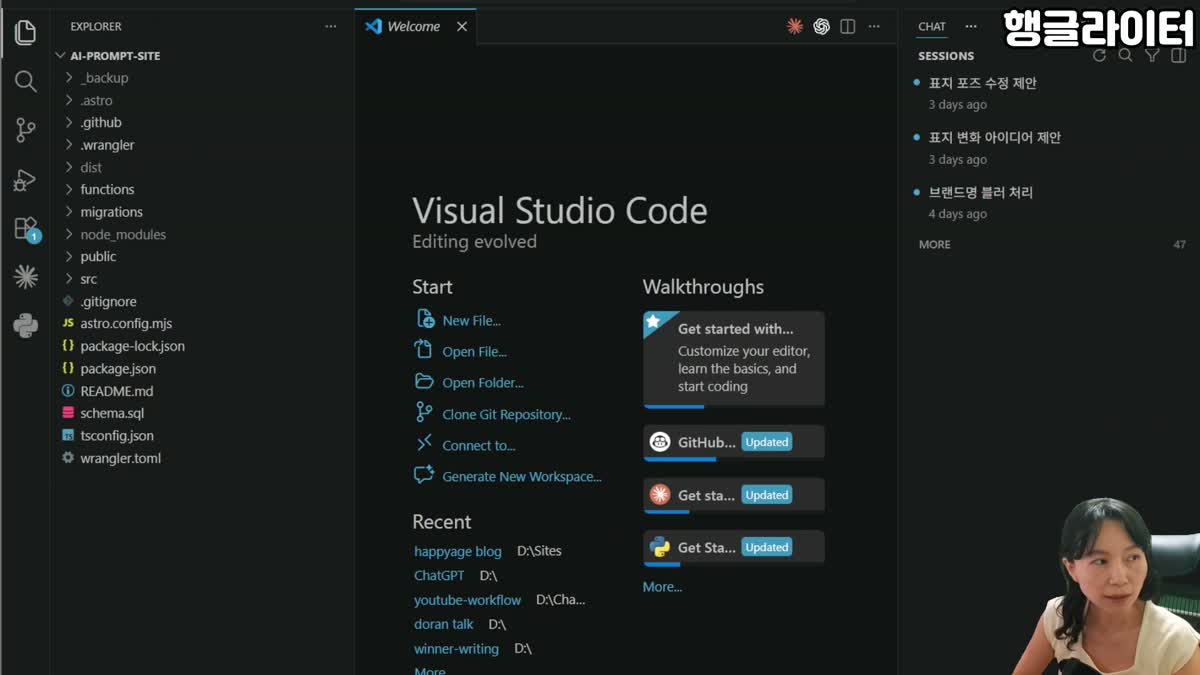The width and height of the screenshot is (1200, 675).
Task: Open Run and Debug view
Action: 25,180
